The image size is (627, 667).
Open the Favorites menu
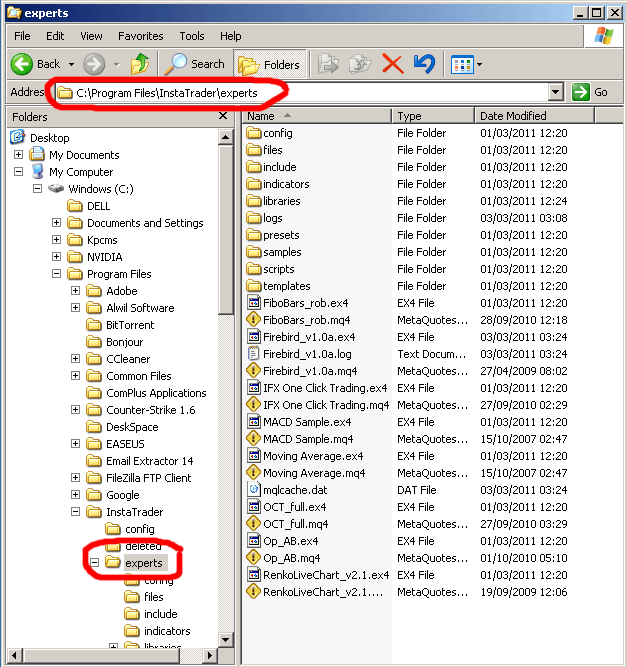click(x=141, y=36)
